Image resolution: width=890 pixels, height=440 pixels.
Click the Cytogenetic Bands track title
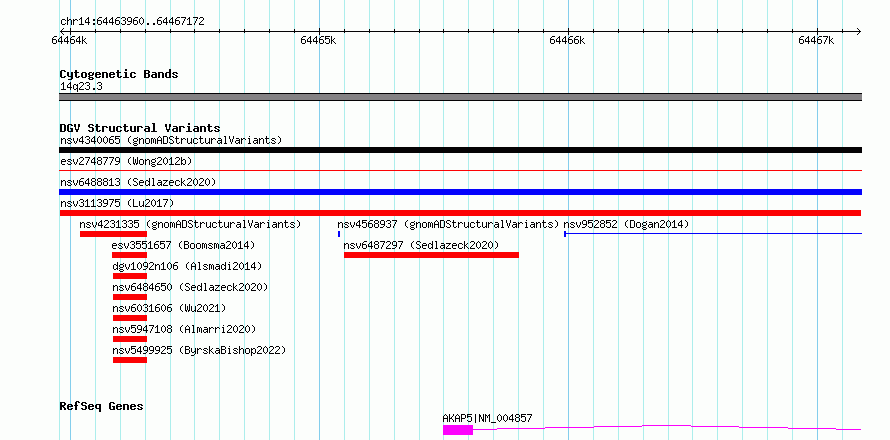(x=119, y=74)
